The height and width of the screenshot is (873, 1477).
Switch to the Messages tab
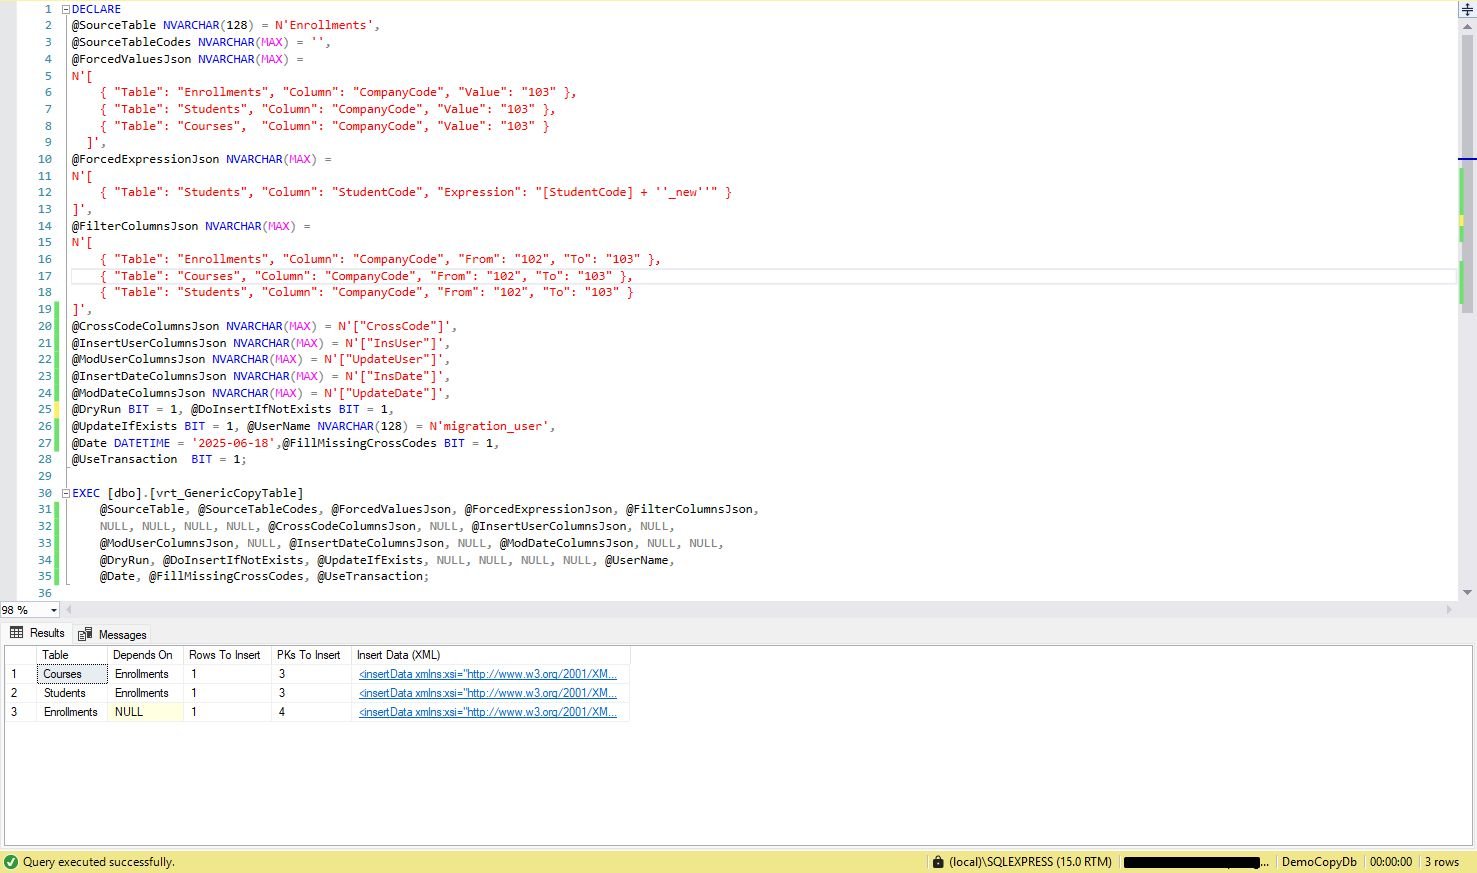(x=113, y=634)
